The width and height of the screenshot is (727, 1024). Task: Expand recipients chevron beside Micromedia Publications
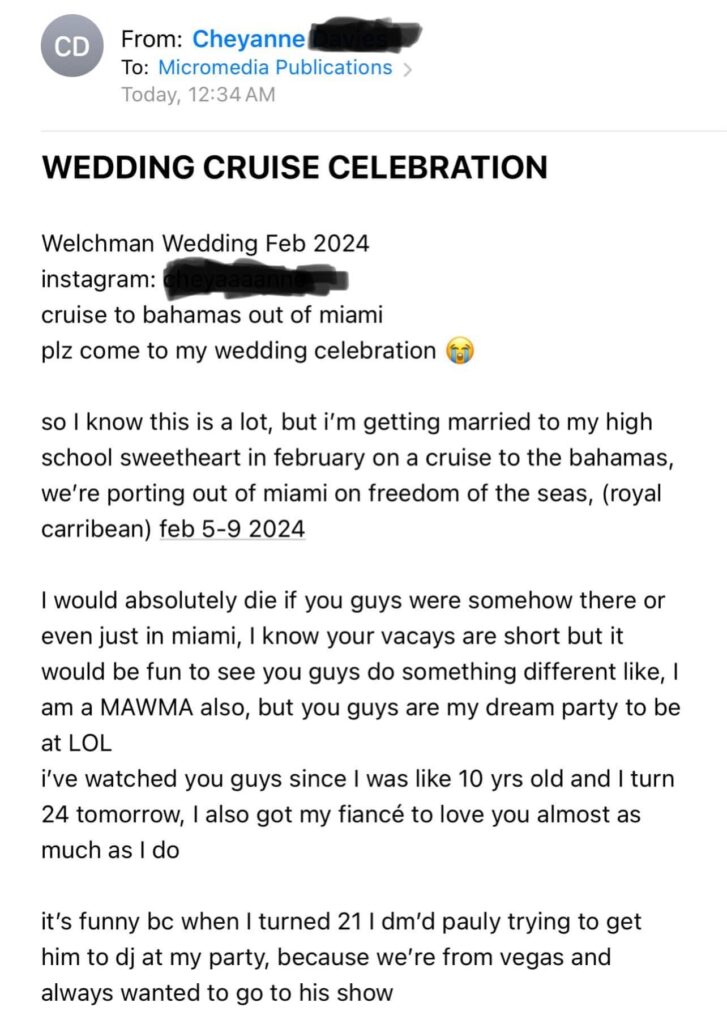pyautogui.click(x=406, y=69)
